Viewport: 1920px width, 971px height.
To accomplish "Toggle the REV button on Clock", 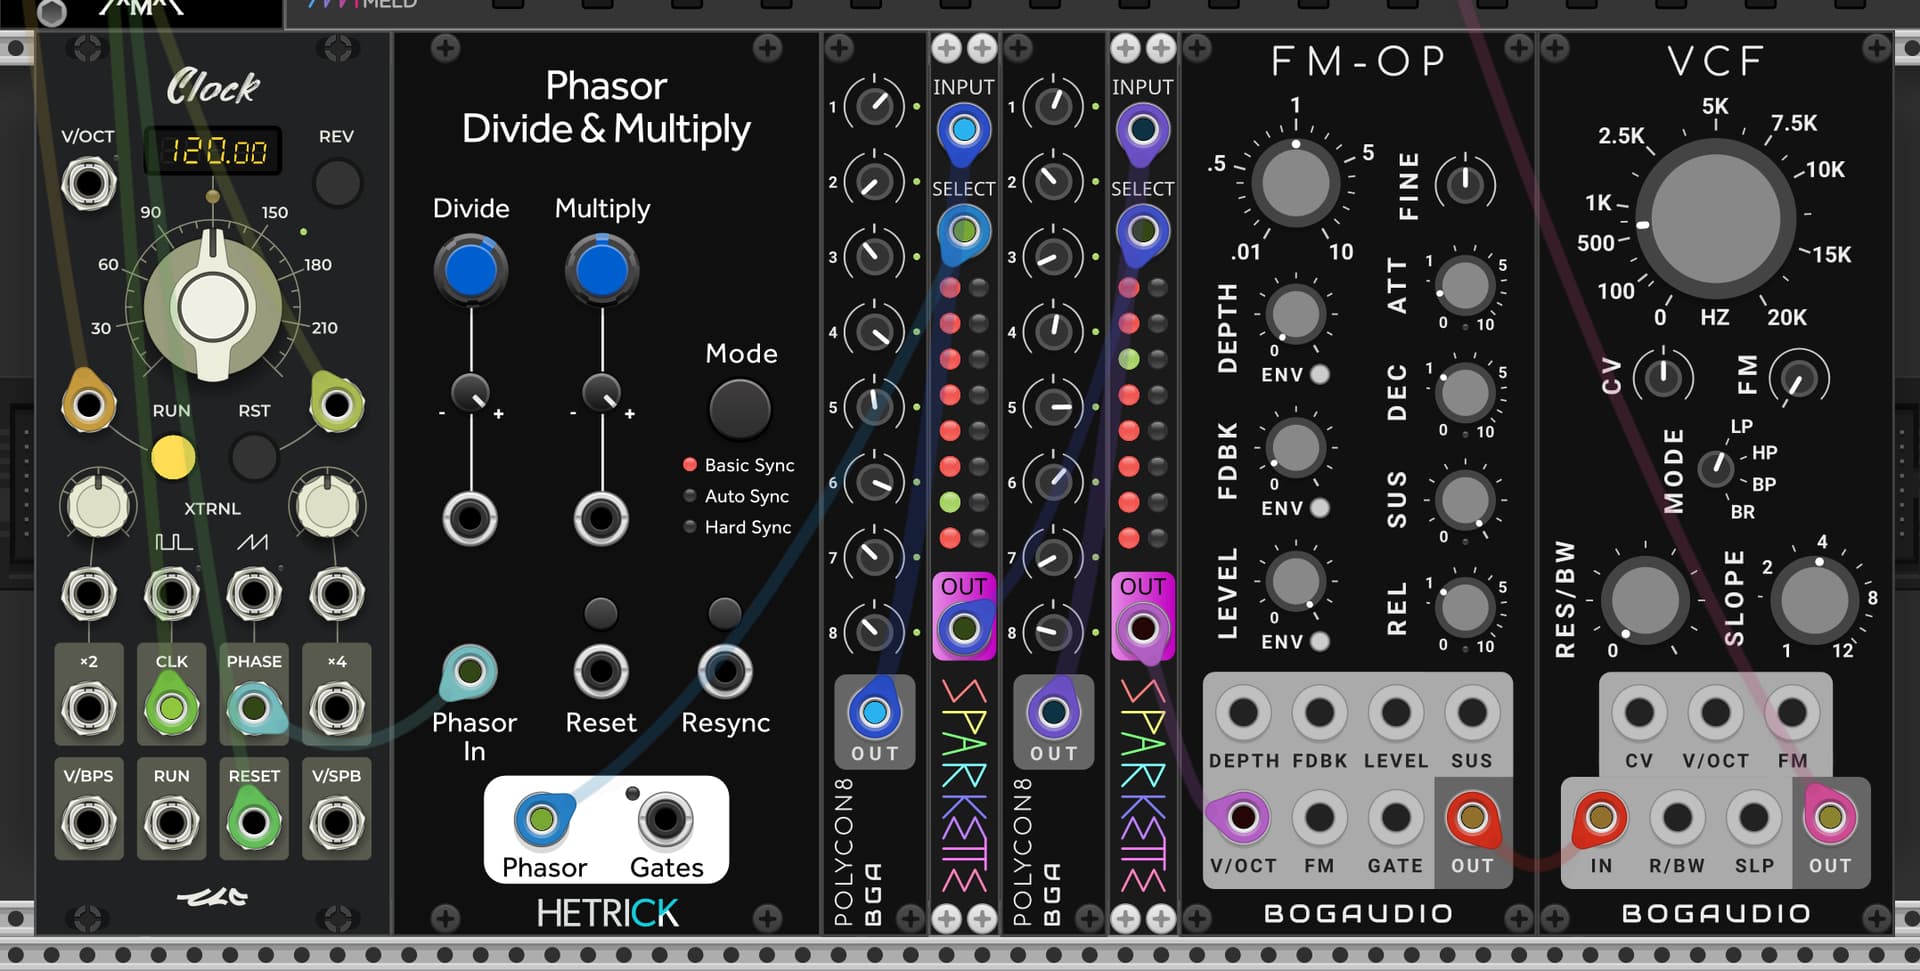I will click(x=337, y=183).
